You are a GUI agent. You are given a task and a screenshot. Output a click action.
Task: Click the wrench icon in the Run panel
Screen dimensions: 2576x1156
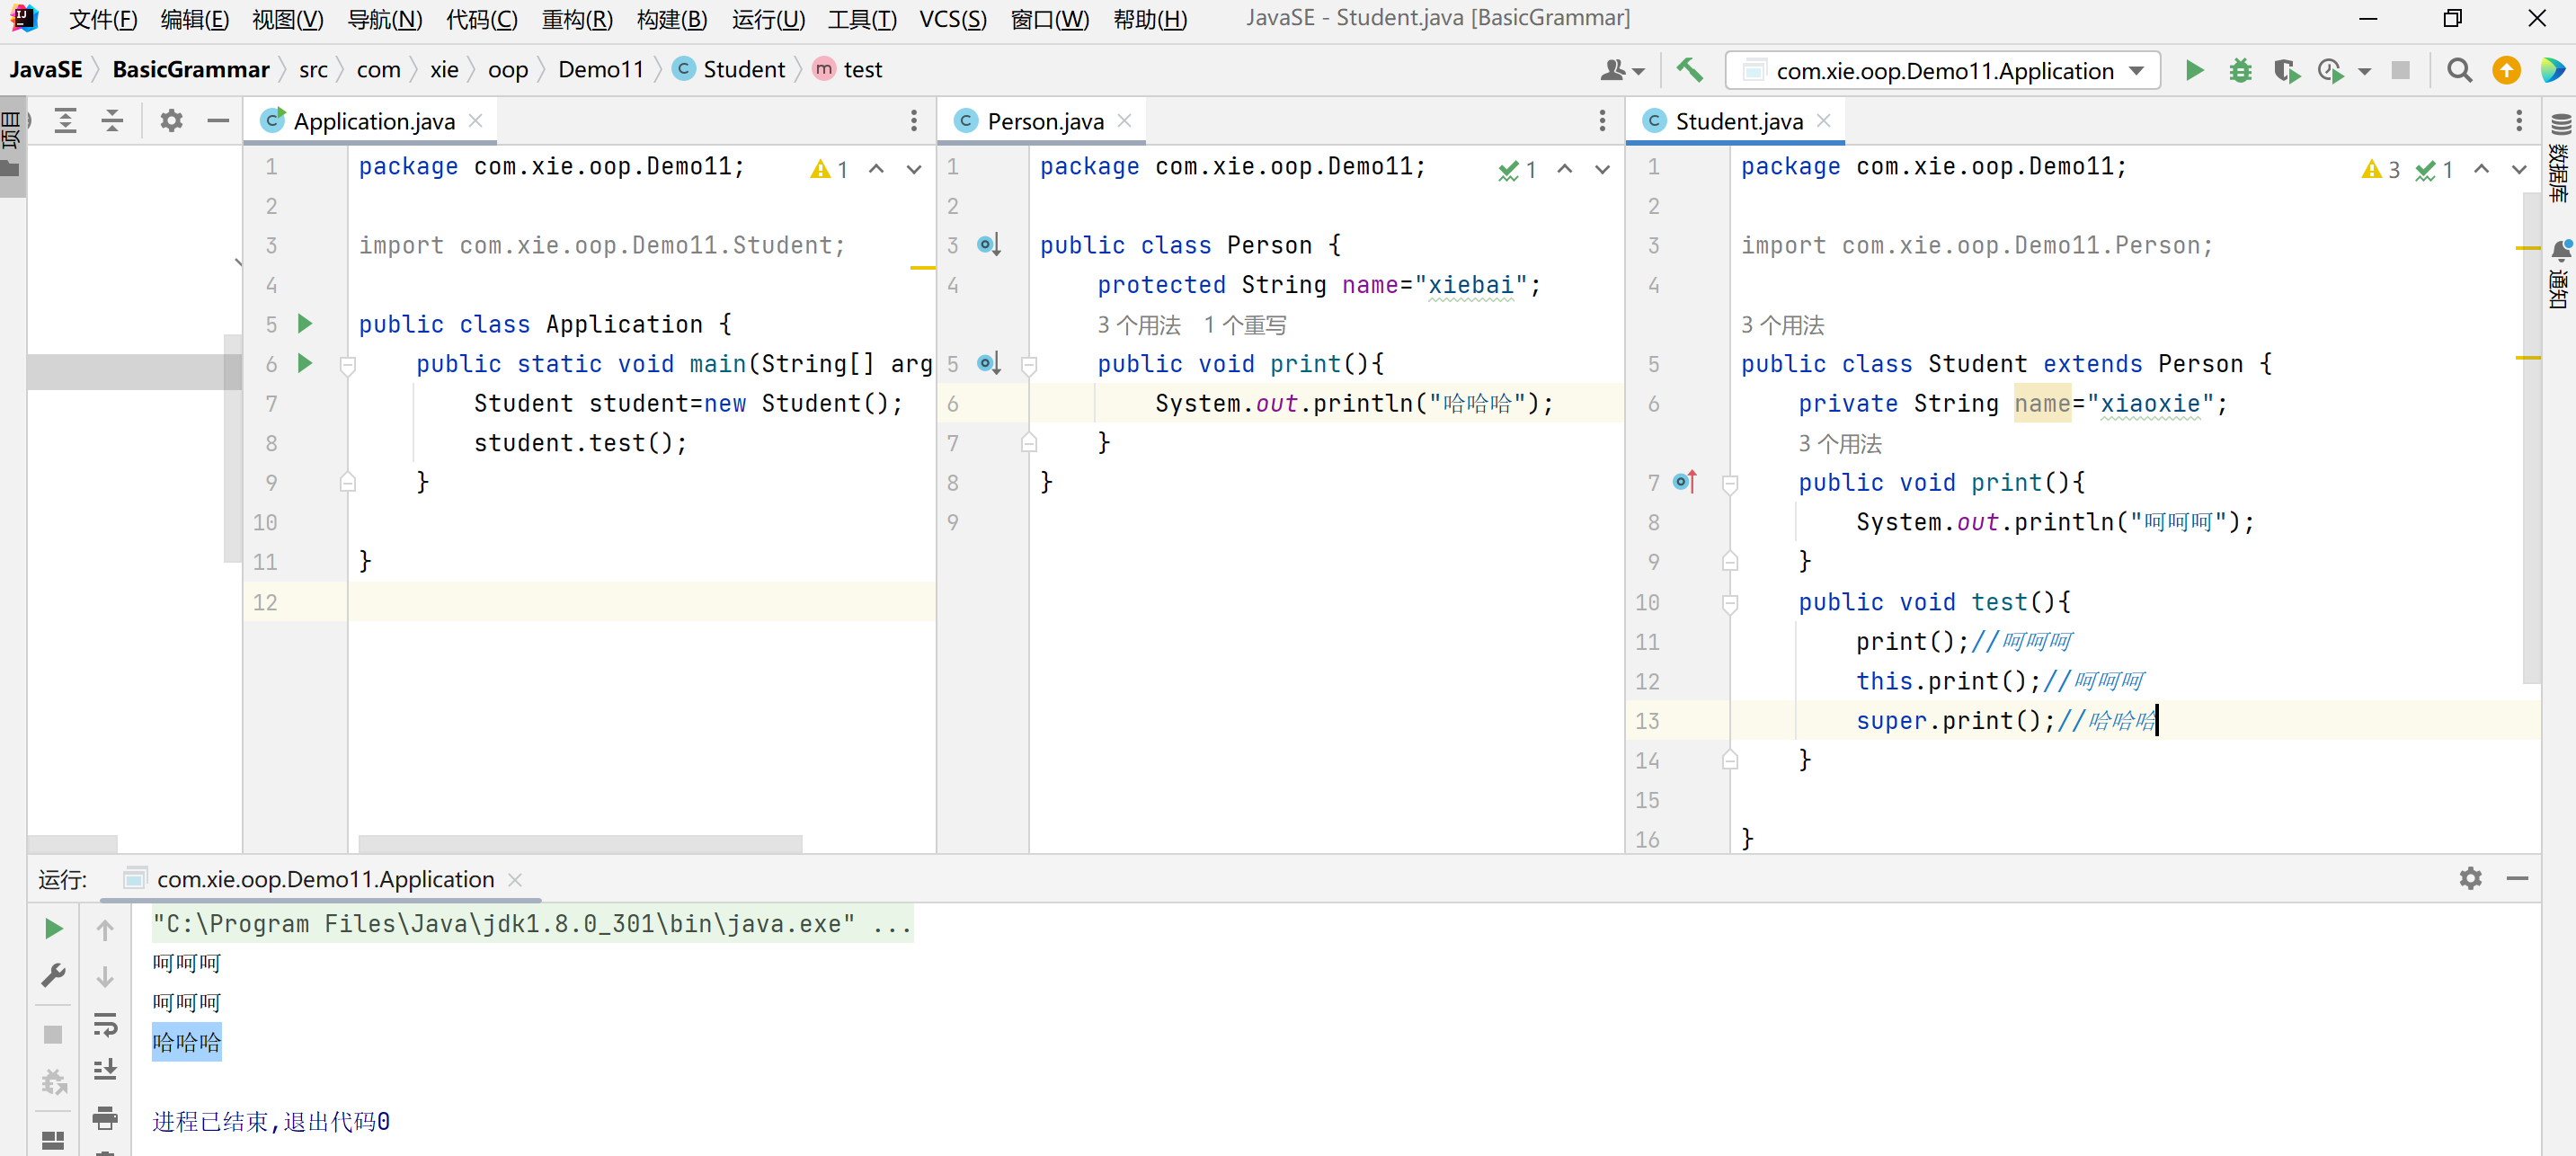pos(54,975)
